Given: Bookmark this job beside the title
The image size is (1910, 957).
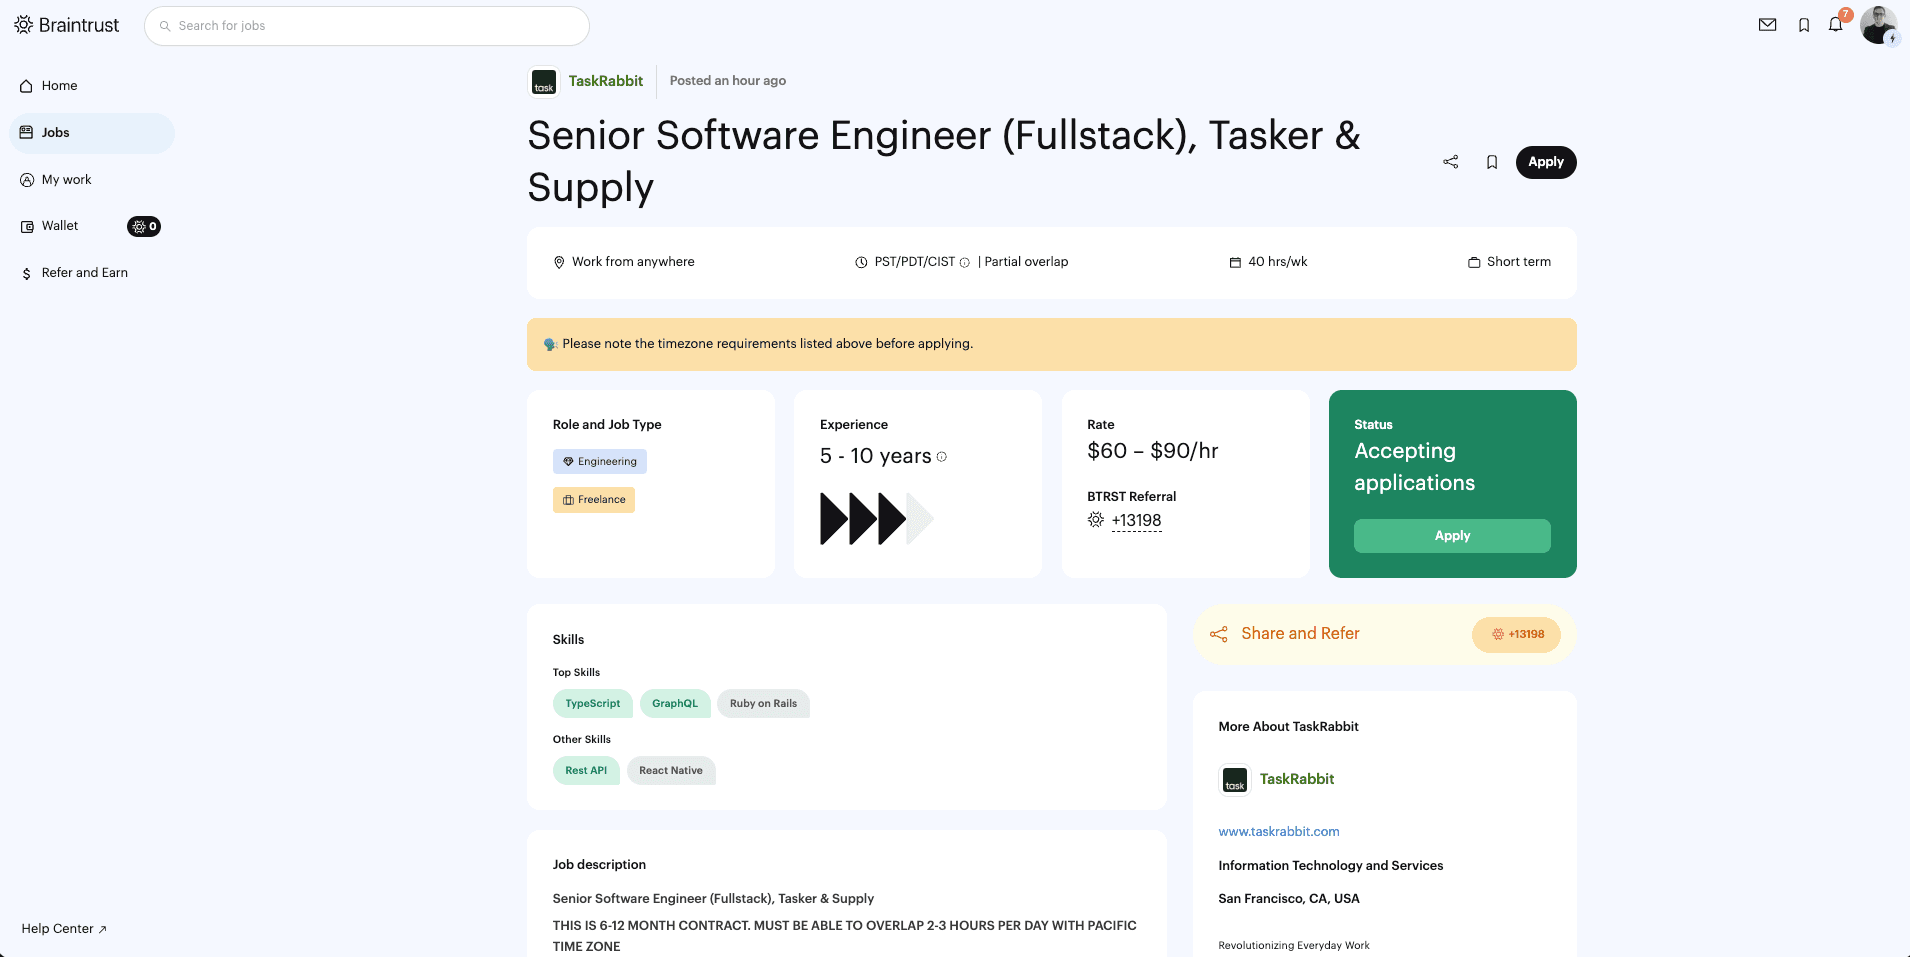Looking at the screenshot, I should pos(1492,162).
